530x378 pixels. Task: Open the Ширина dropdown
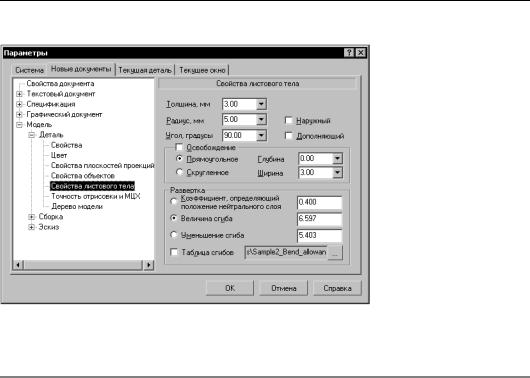[337, 173]
